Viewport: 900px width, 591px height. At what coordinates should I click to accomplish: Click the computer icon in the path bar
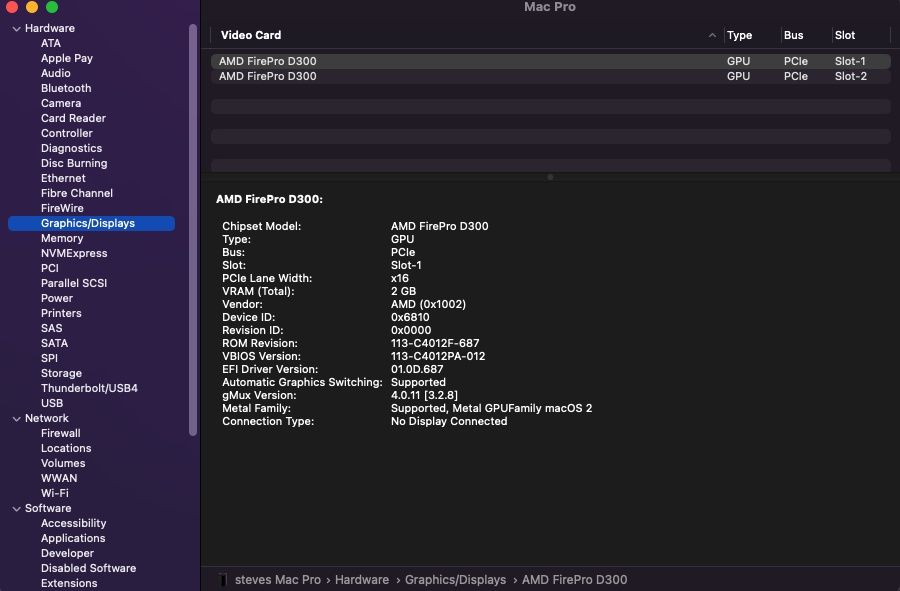[223, 580]
